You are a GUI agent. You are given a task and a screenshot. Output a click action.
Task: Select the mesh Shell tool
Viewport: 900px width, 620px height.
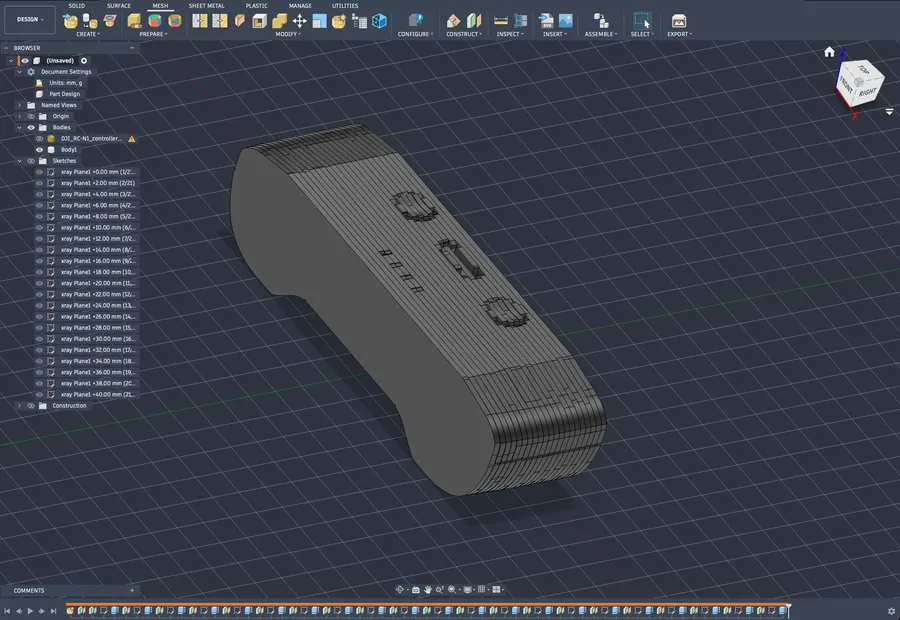point(259,21)
